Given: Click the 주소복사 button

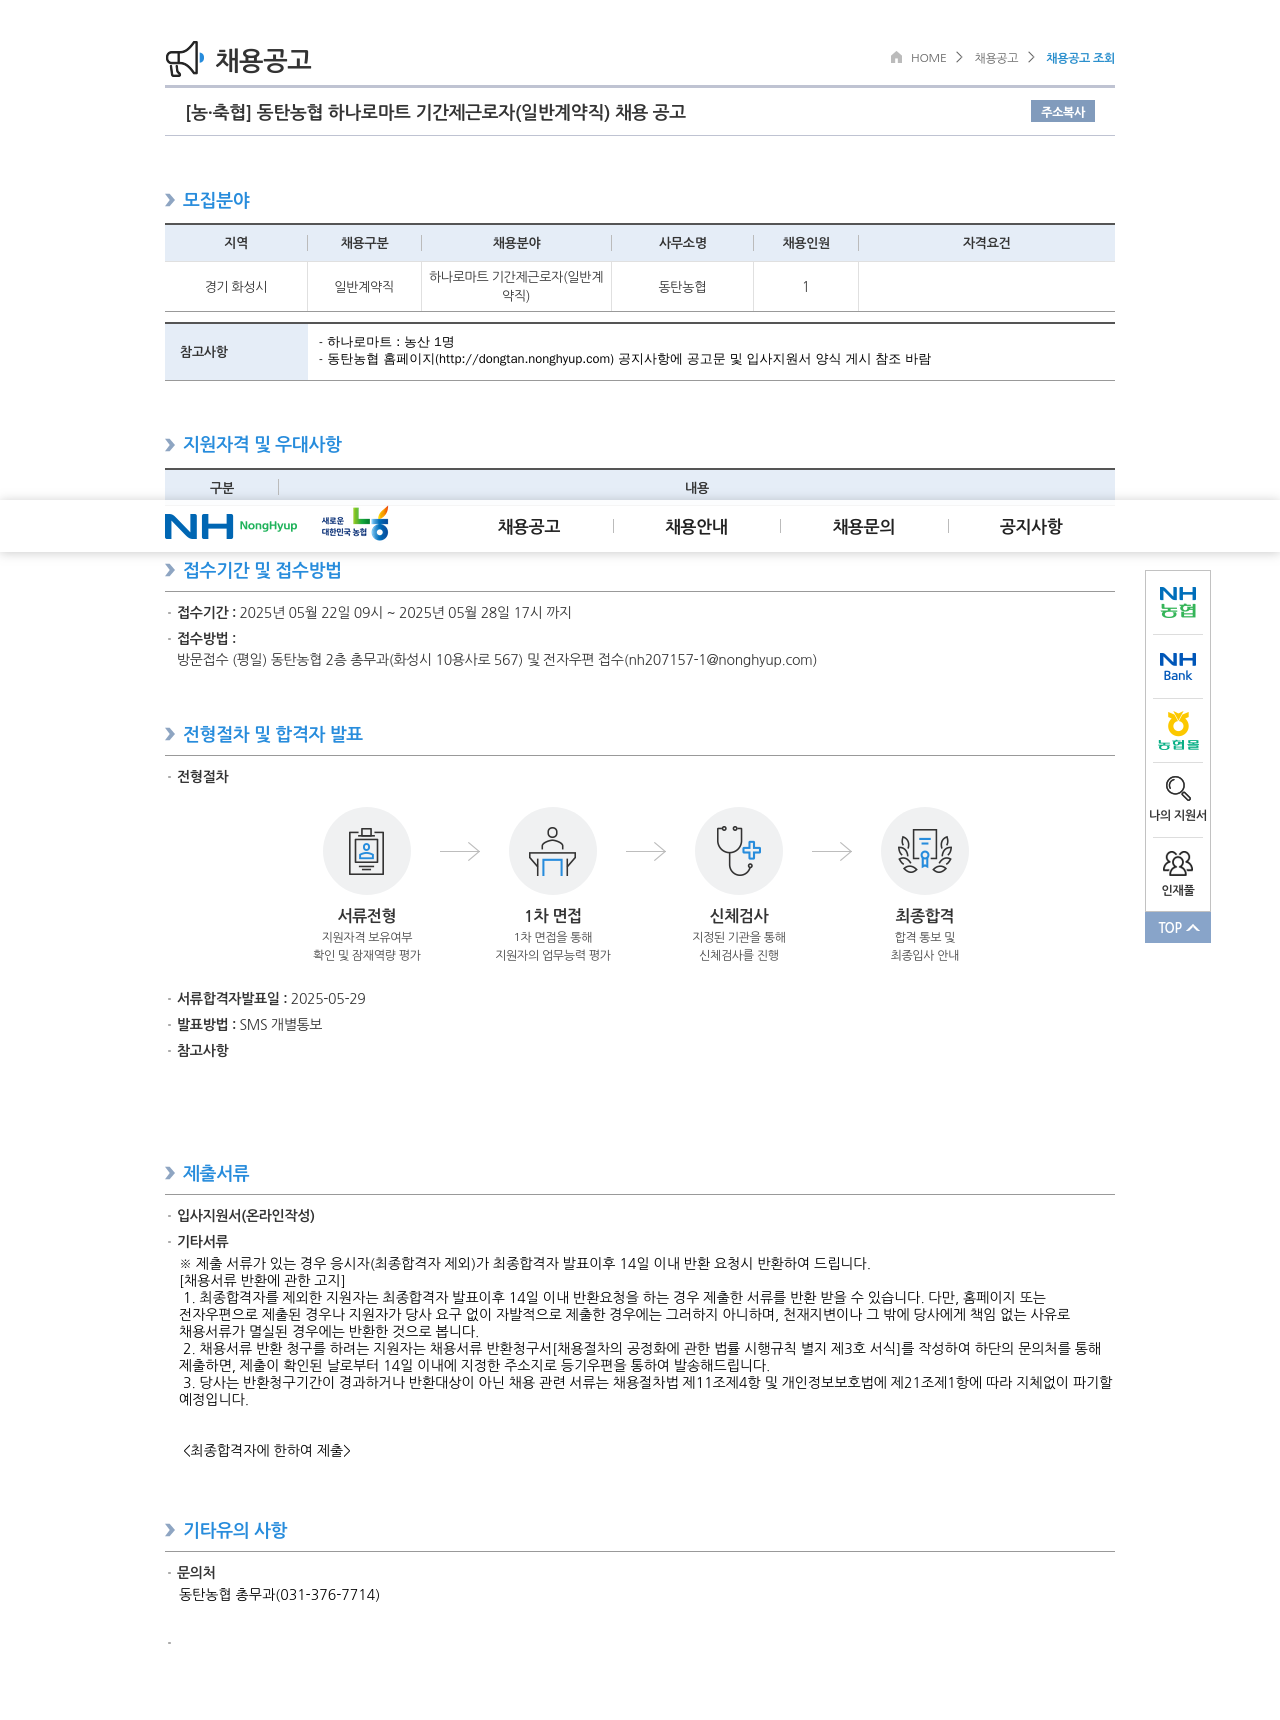Looking at the screenshot, I should [x=1063, y=111].
